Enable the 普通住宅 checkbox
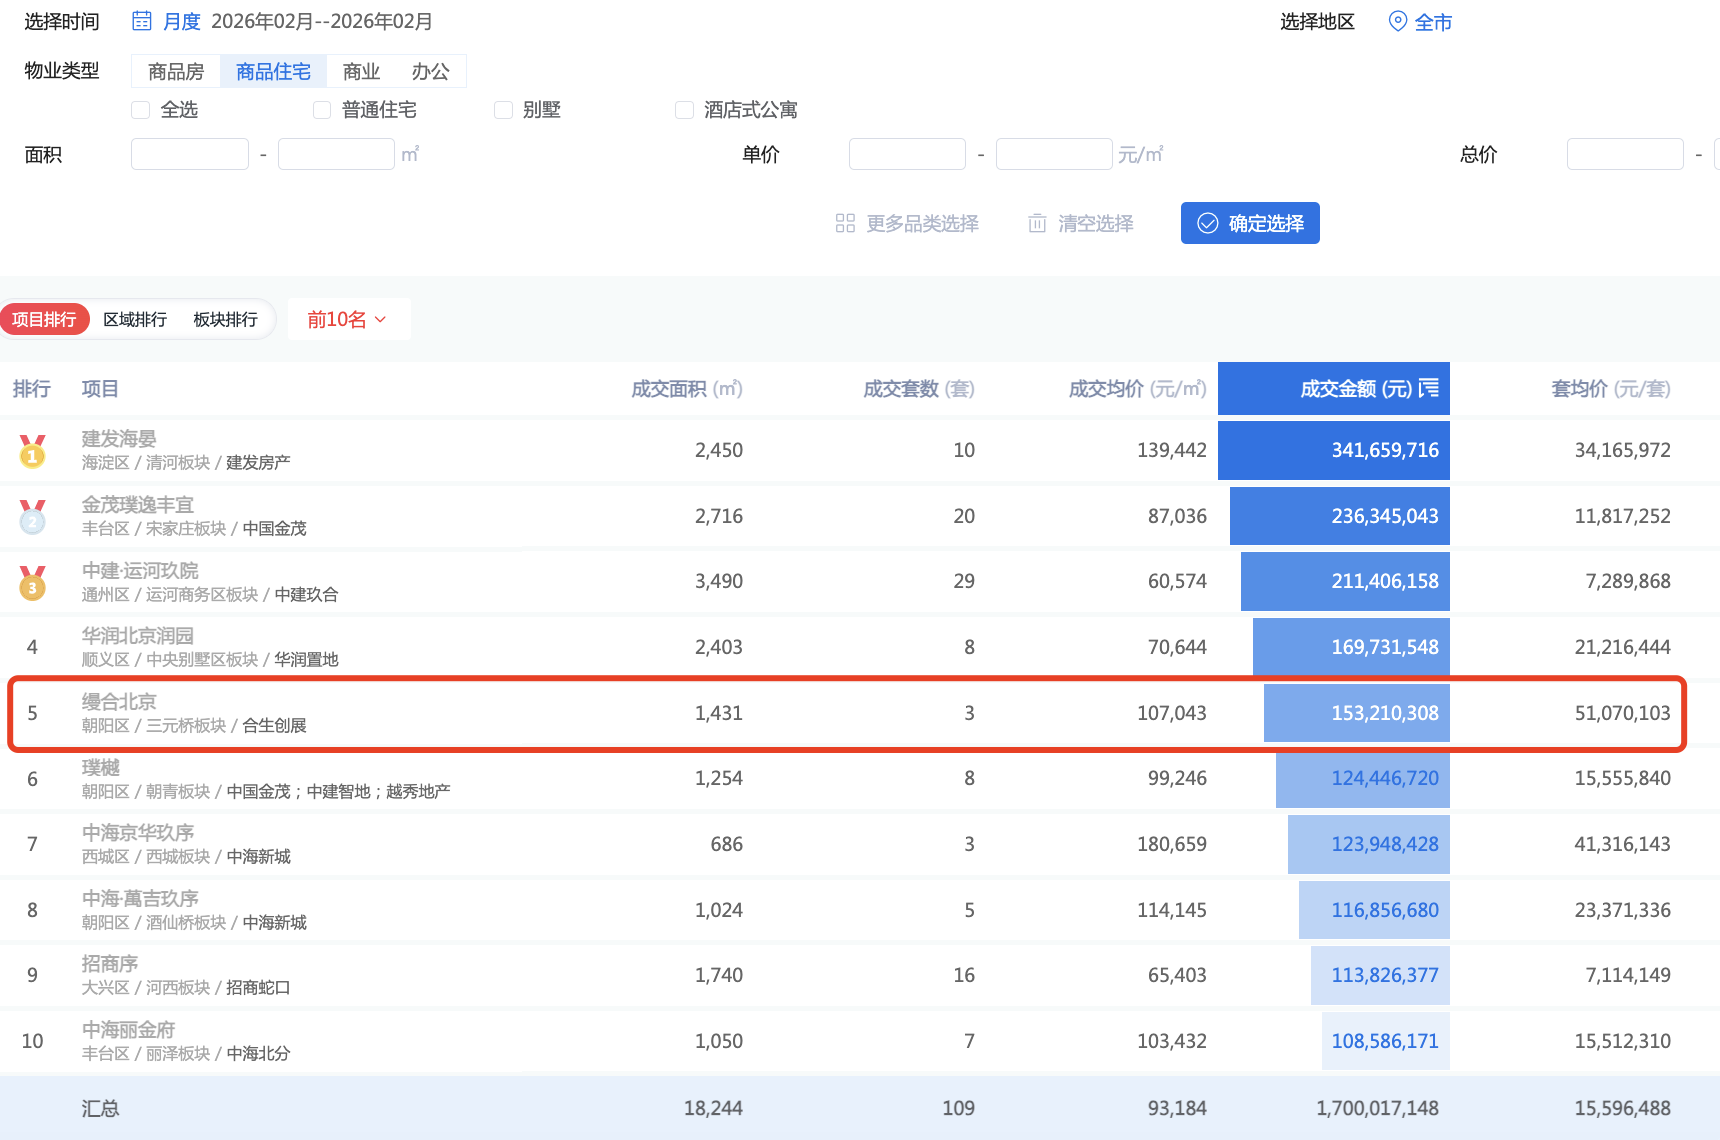1720x1140 pixels. (x=322, y=110)
